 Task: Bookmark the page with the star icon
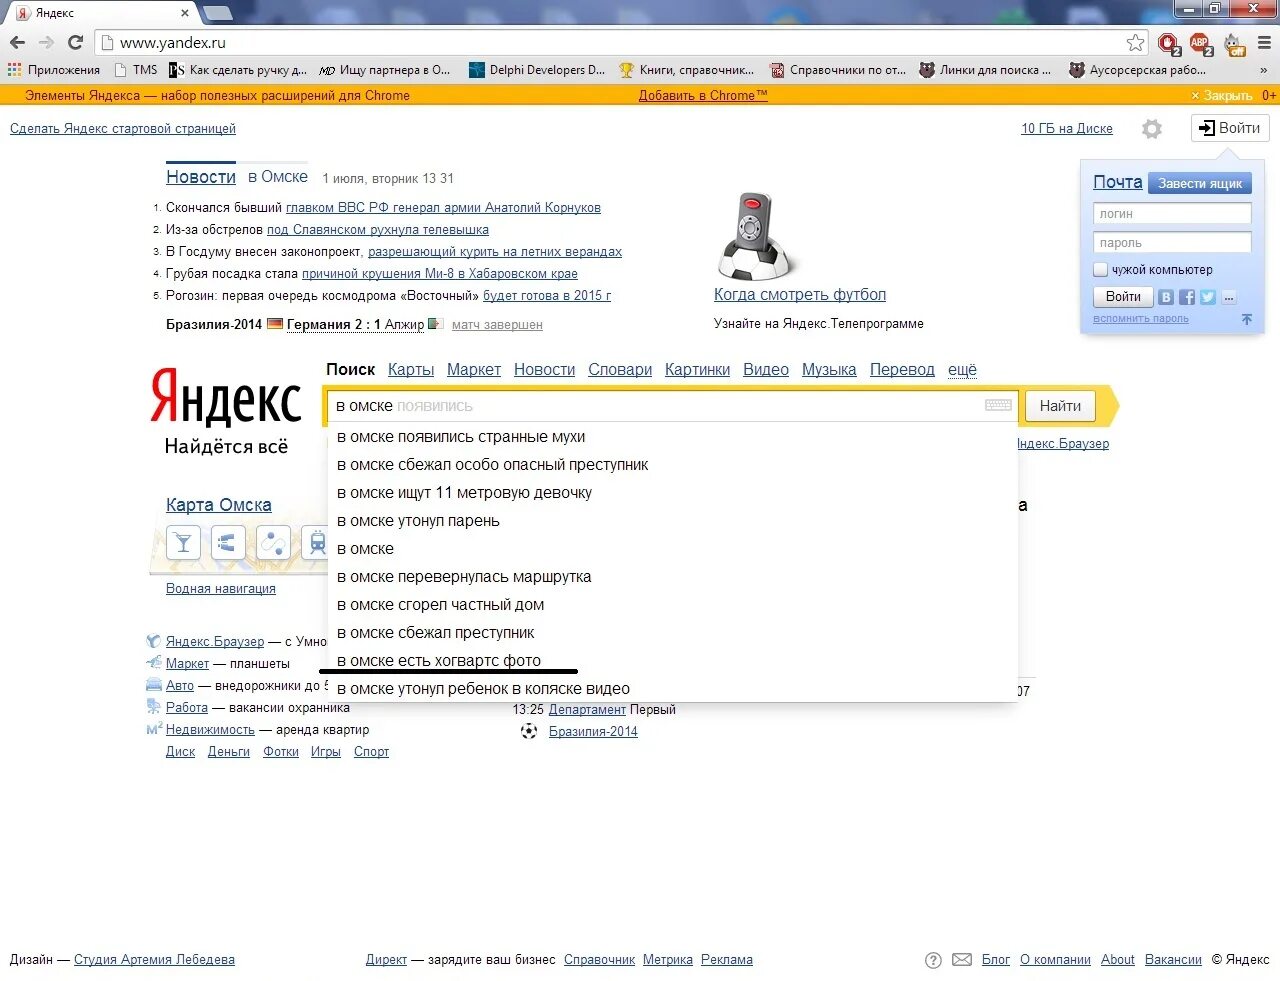click(x=1135, y=43)
